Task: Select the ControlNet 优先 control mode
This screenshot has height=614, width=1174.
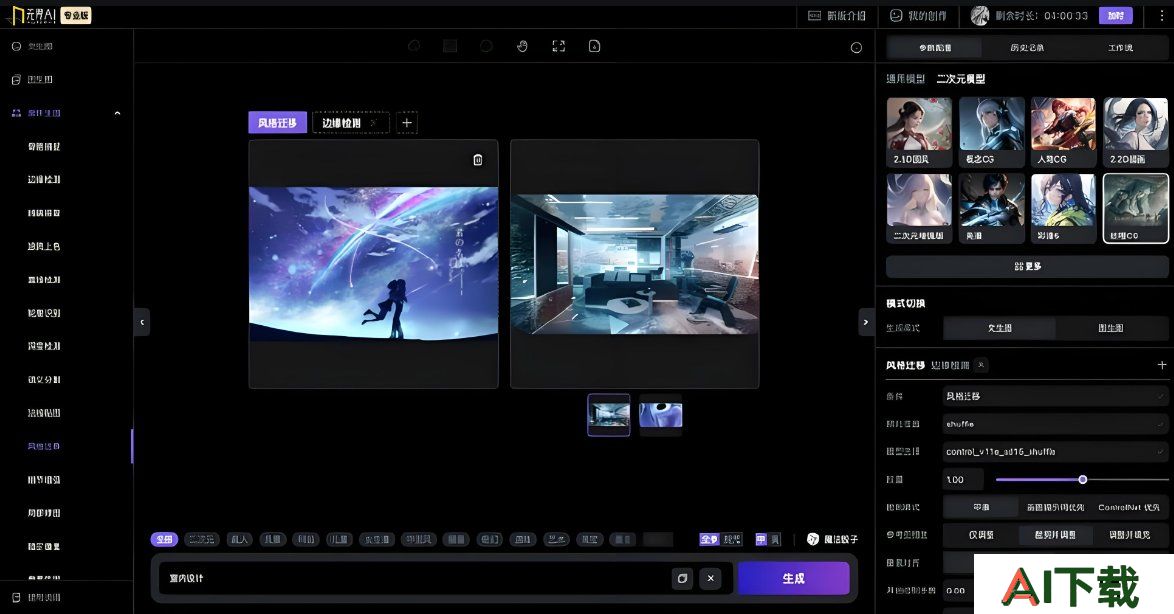Action: pos(1129,507)
